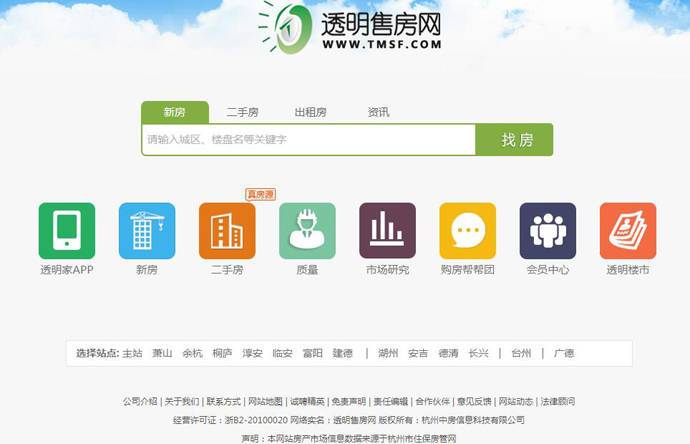Select the 资讯 search tab
Screen dimensions: 690x444
tap(378, 112)
